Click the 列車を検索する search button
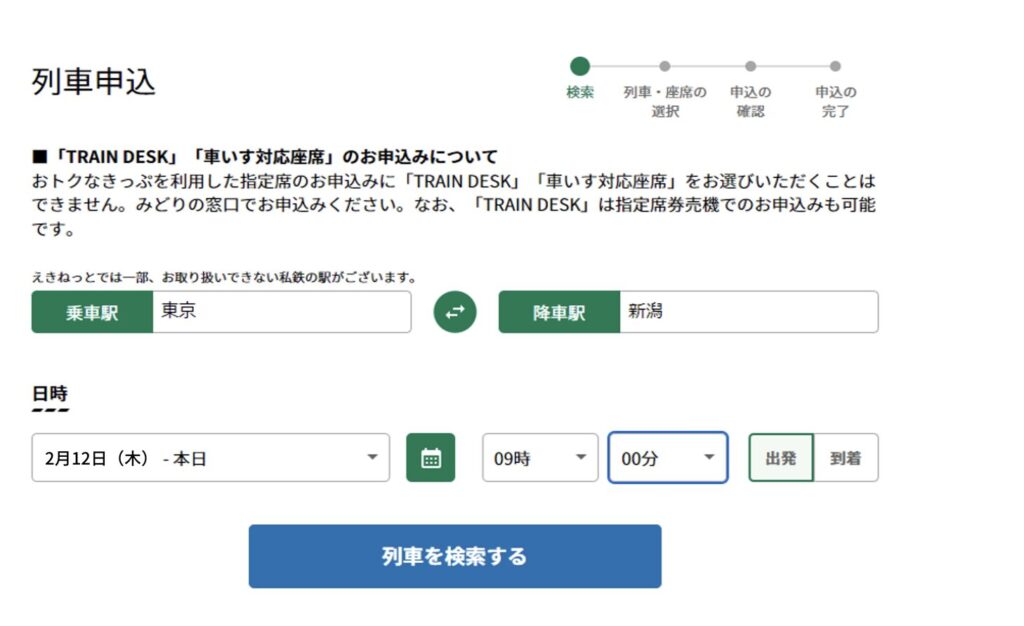This screenshot has height=626, width=1024. (455, 556)
